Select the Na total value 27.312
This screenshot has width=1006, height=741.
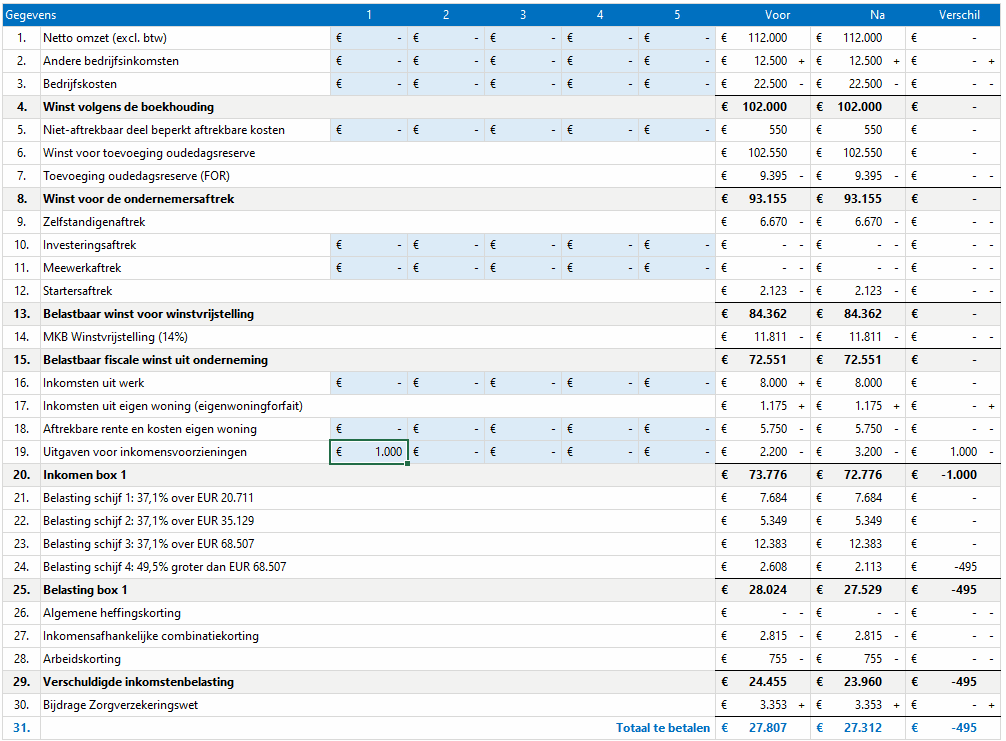coord(862,728)
